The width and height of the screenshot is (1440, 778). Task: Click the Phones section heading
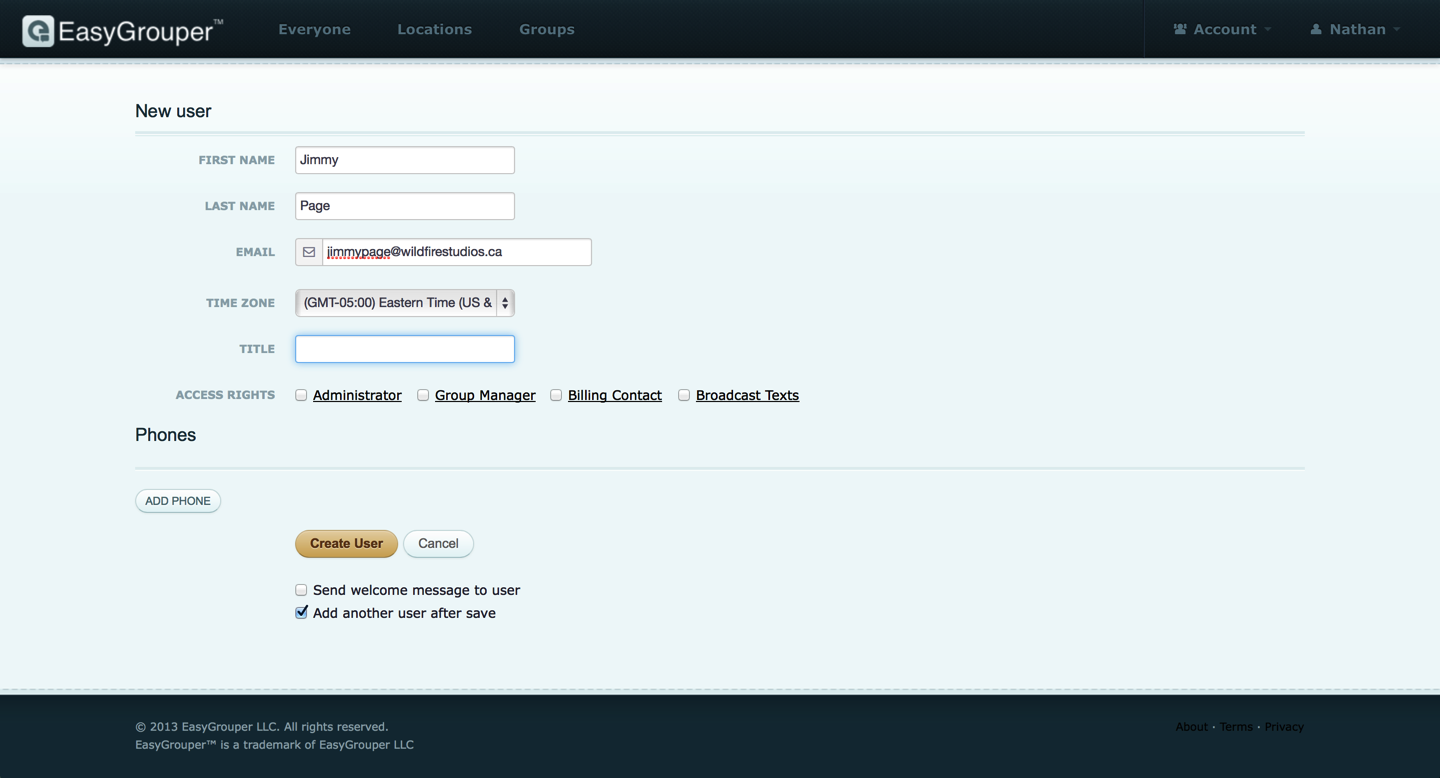165,435
